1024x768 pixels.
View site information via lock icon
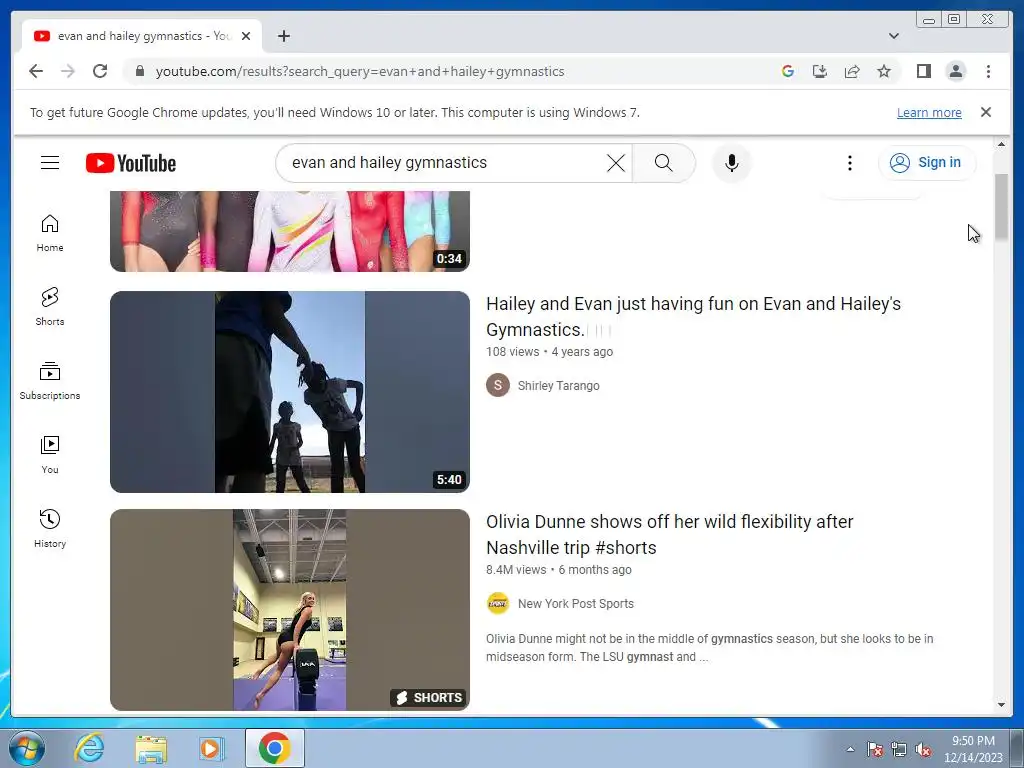pos(139,71)
